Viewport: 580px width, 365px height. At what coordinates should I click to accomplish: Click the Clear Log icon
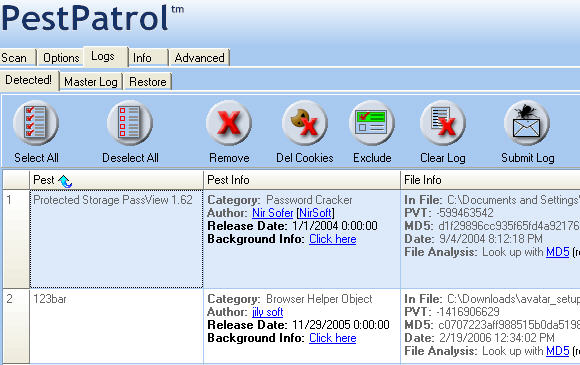pyautogui.click(x=443, y=122)
